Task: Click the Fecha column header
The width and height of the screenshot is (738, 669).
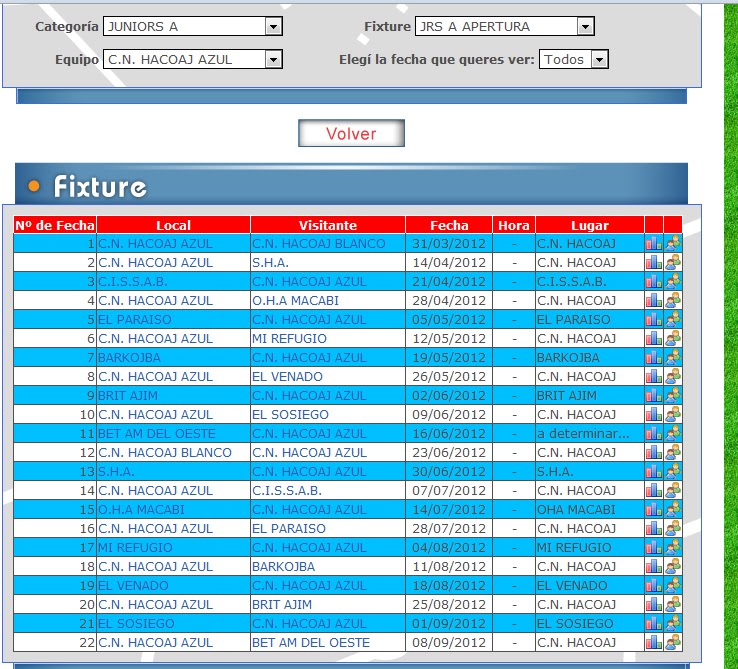Action: pyautogui.click(x=449, y=225)
